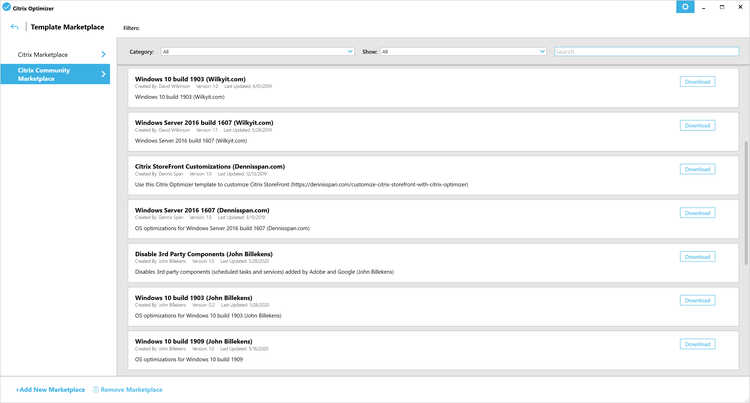Click the Citrix Optimizer logo icon
The image size is (750, 403).
coord(6,7)
